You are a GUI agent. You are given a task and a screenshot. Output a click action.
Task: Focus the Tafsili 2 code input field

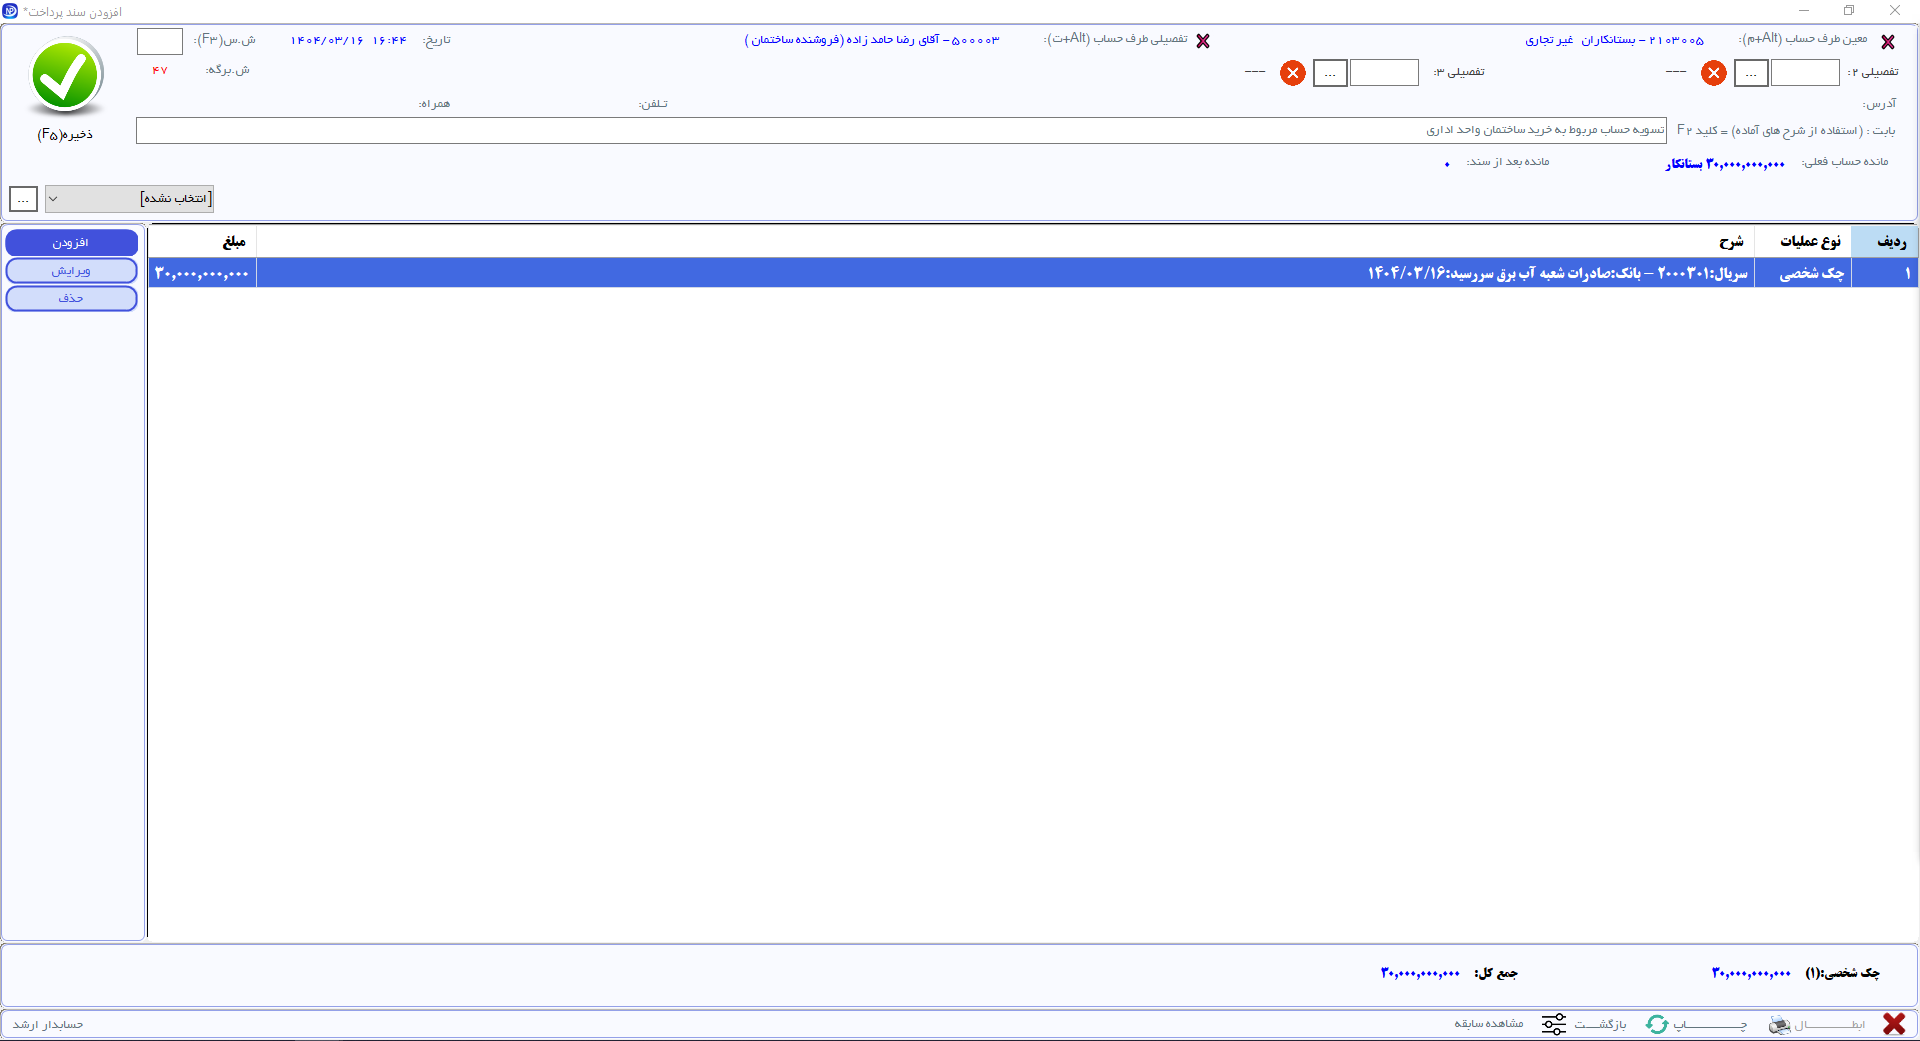(x=1805, y=73)
